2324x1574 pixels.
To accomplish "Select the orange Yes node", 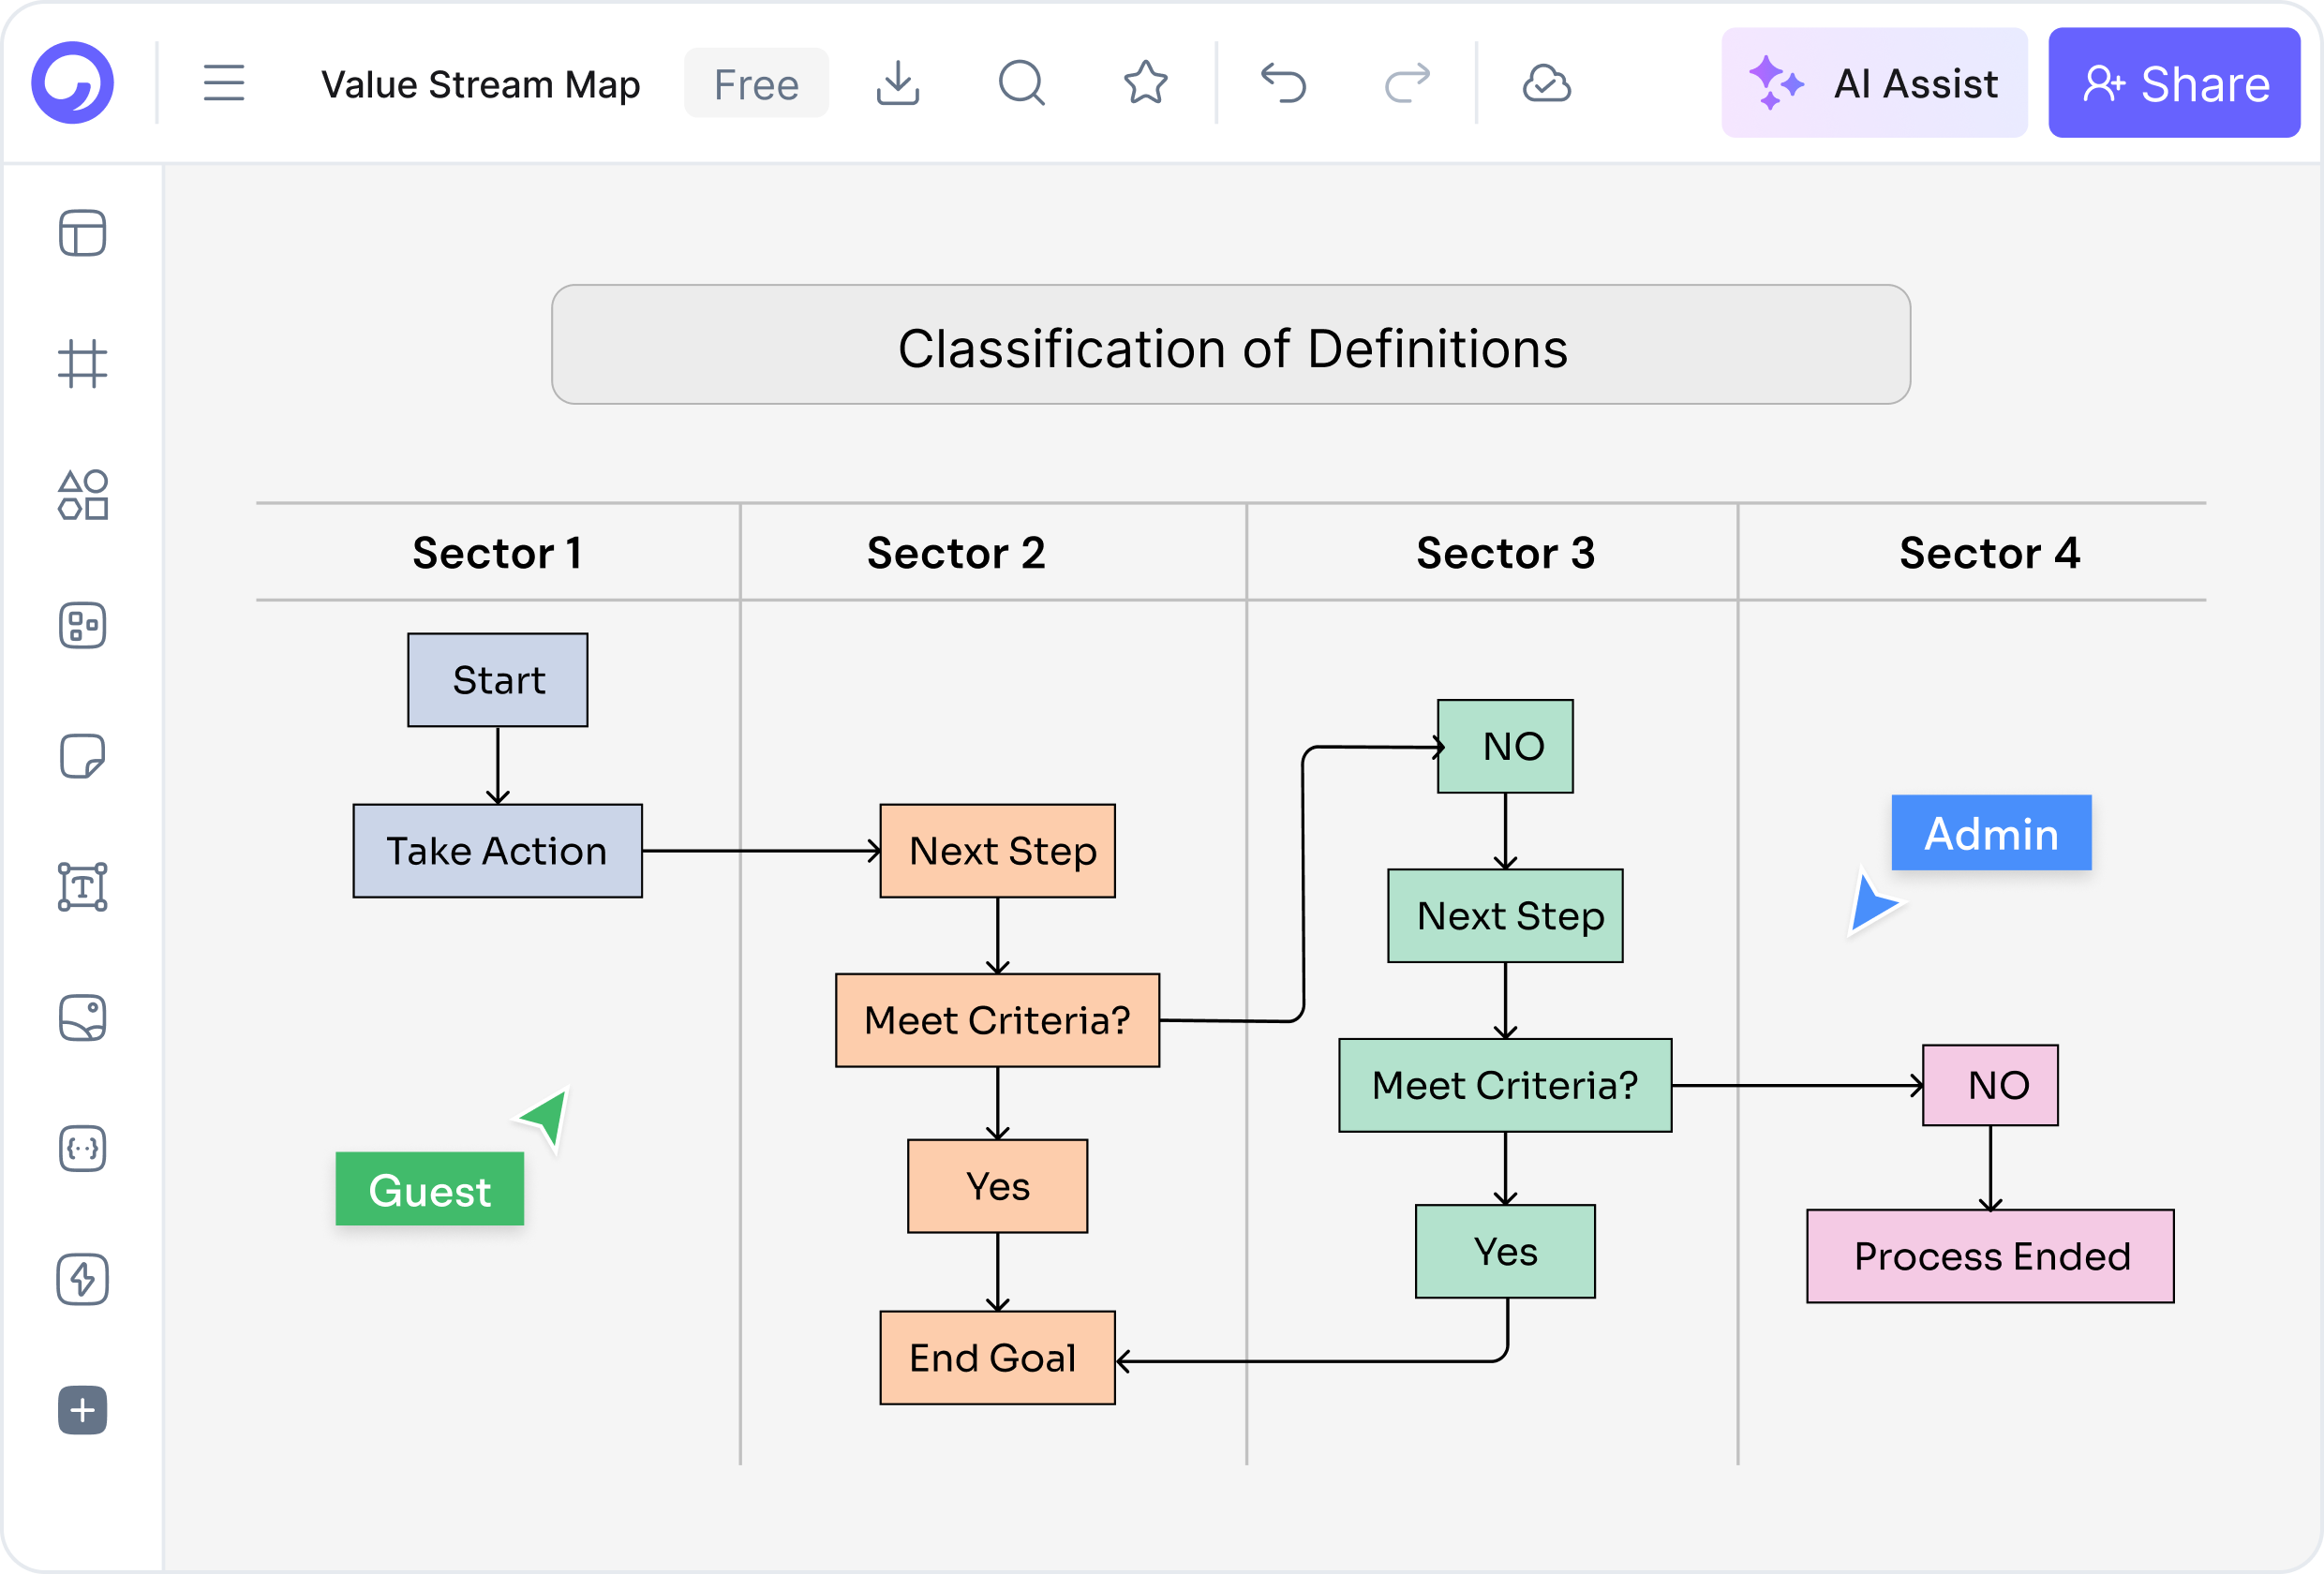I will point(998,1187).
